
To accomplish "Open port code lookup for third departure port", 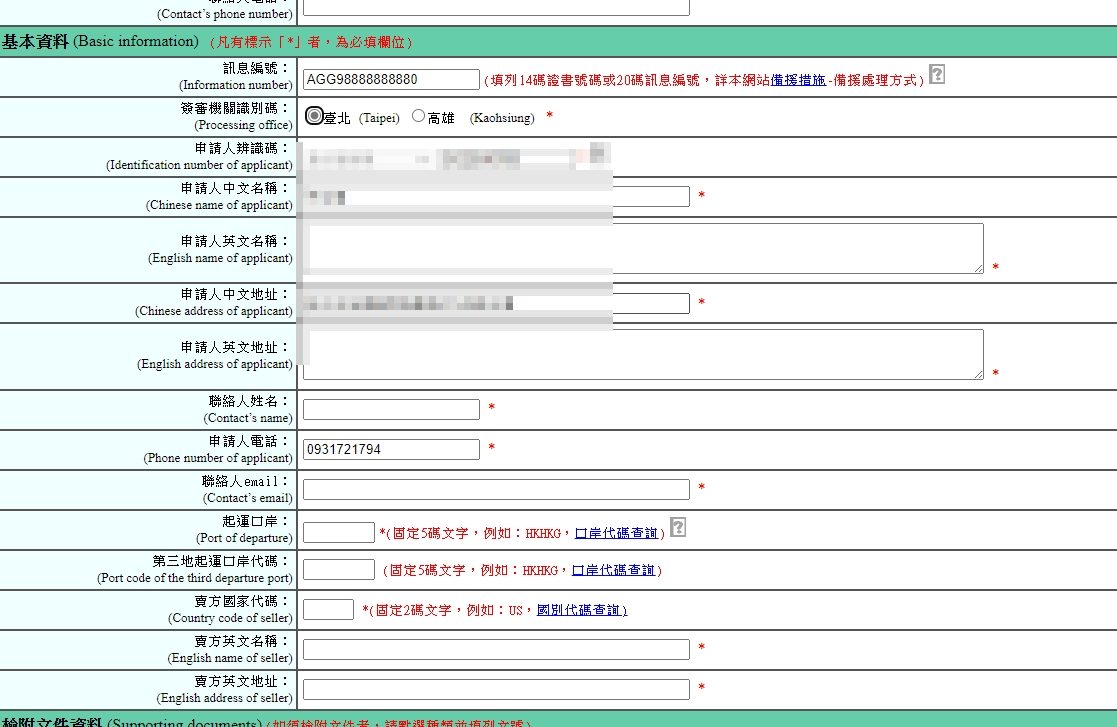I will pos(613,570).
